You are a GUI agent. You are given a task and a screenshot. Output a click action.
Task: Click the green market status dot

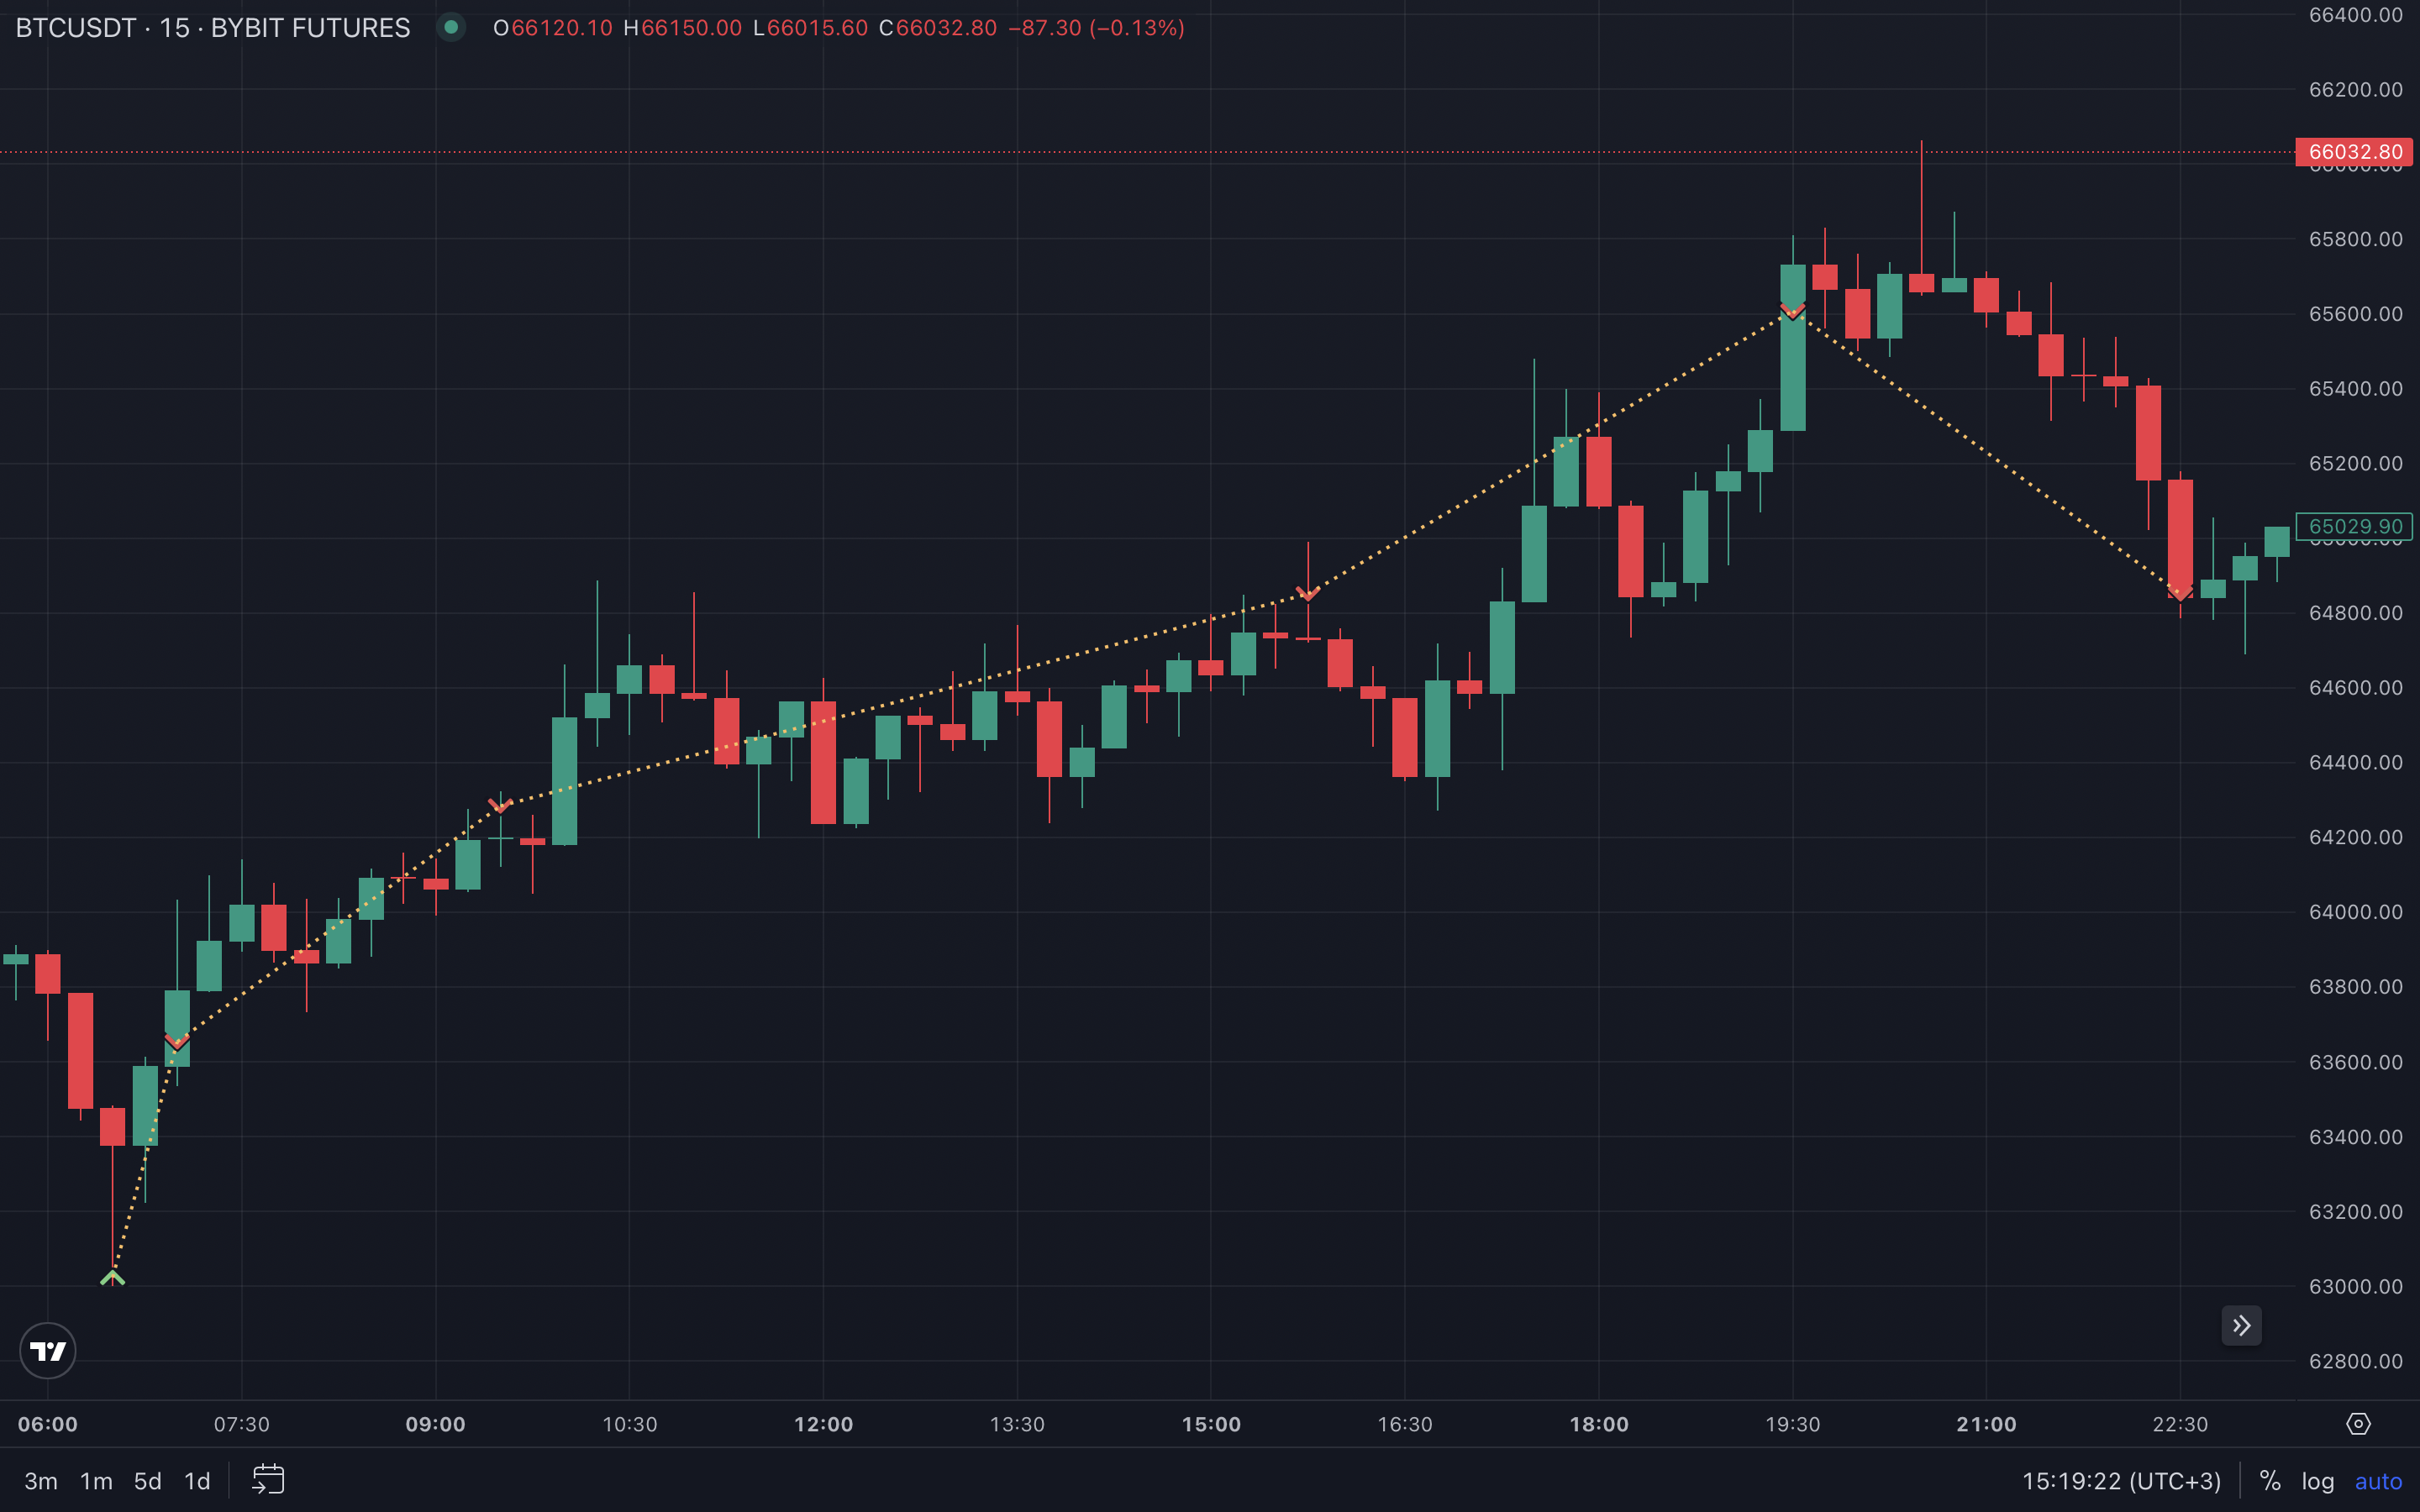(451, 28)
